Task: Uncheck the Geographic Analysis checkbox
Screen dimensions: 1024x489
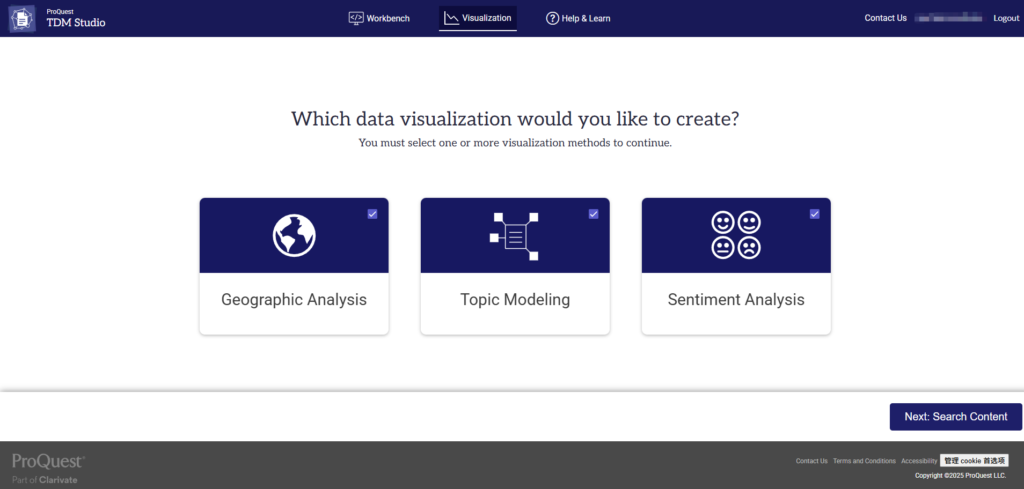Action: pos(372,214)
